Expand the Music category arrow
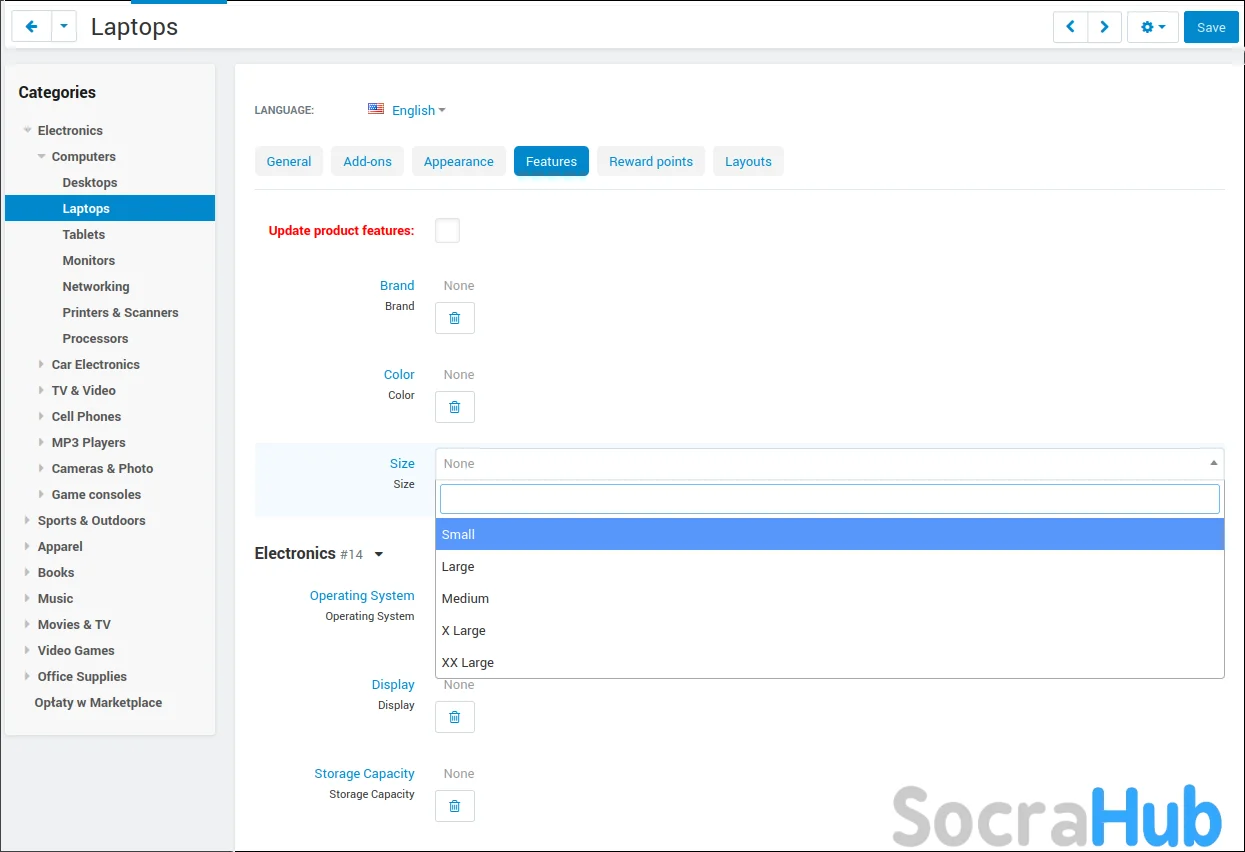 point(28,598)
